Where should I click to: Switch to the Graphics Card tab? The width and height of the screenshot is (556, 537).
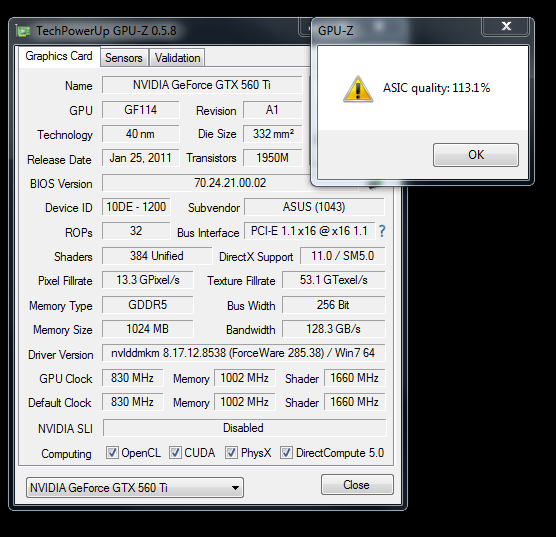[x=59, y=56]
